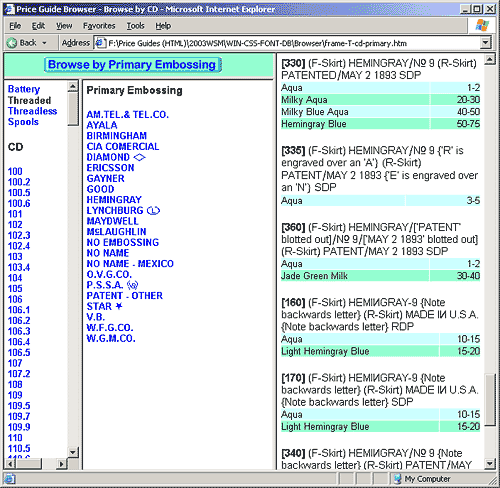Click the Back arrow icon
This screenshot has width=500, height=488.
pos(12,43)
